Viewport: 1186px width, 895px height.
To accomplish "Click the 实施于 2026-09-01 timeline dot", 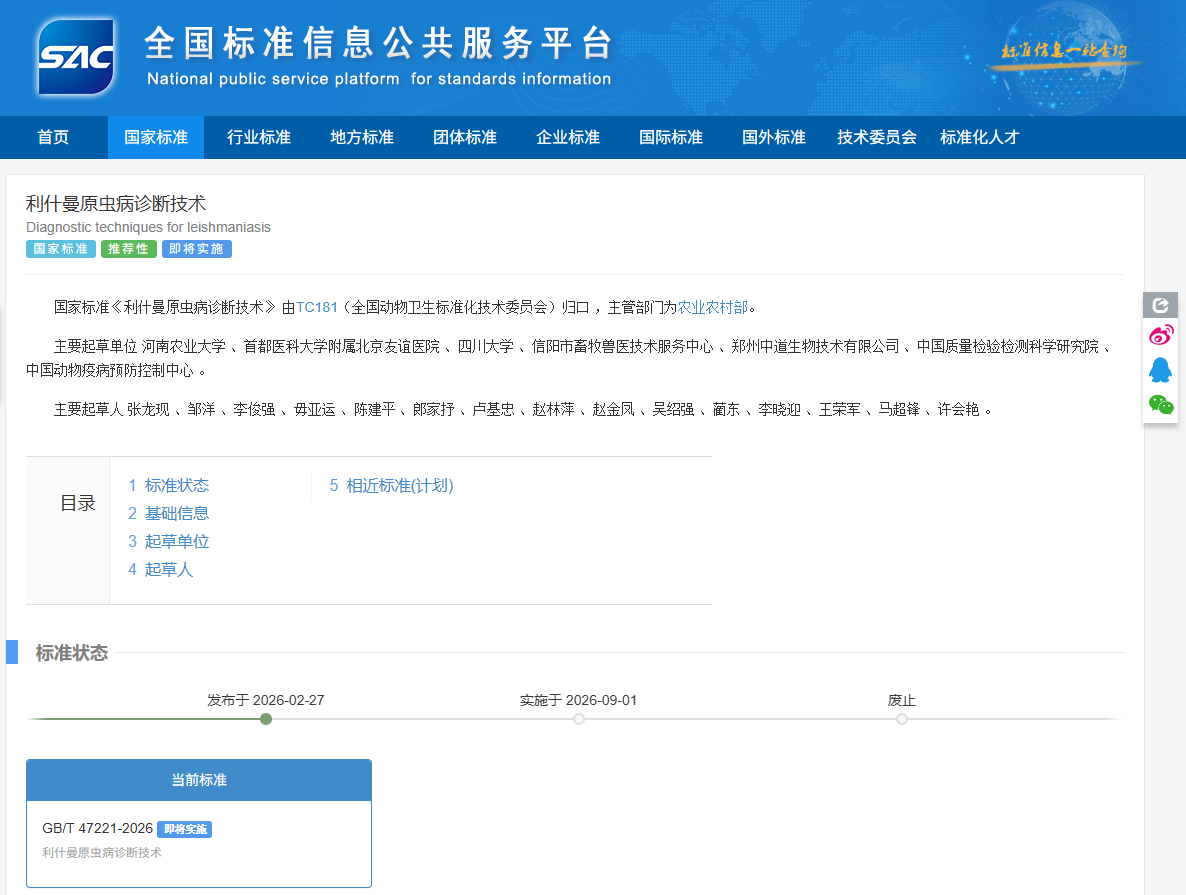I will point(578,718).
